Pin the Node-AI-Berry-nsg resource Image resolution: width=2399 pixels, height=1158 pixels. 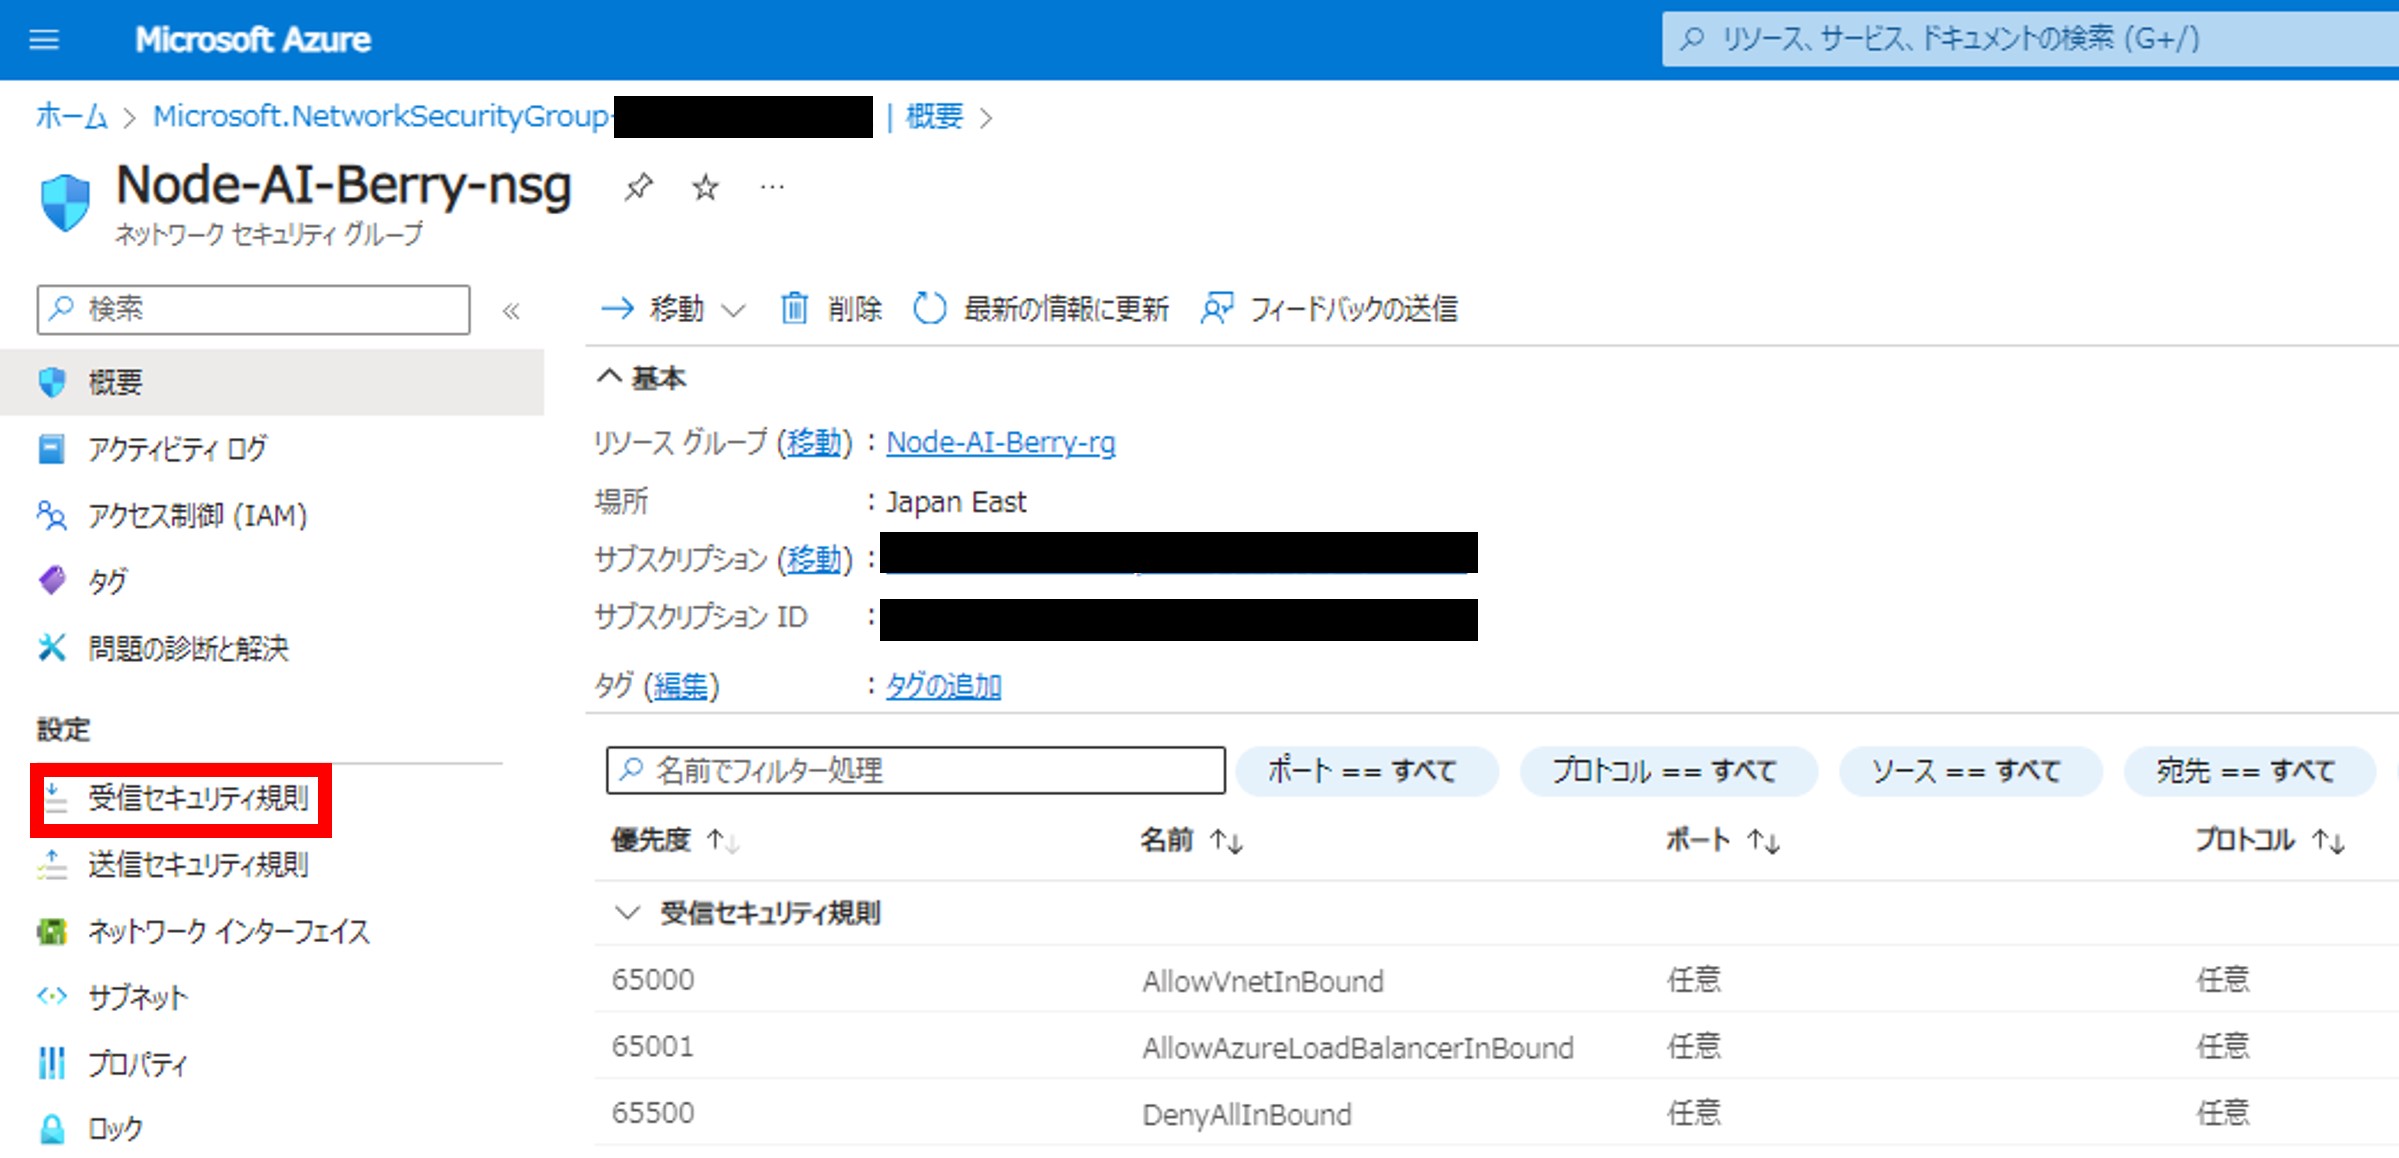tap(638, 187)
